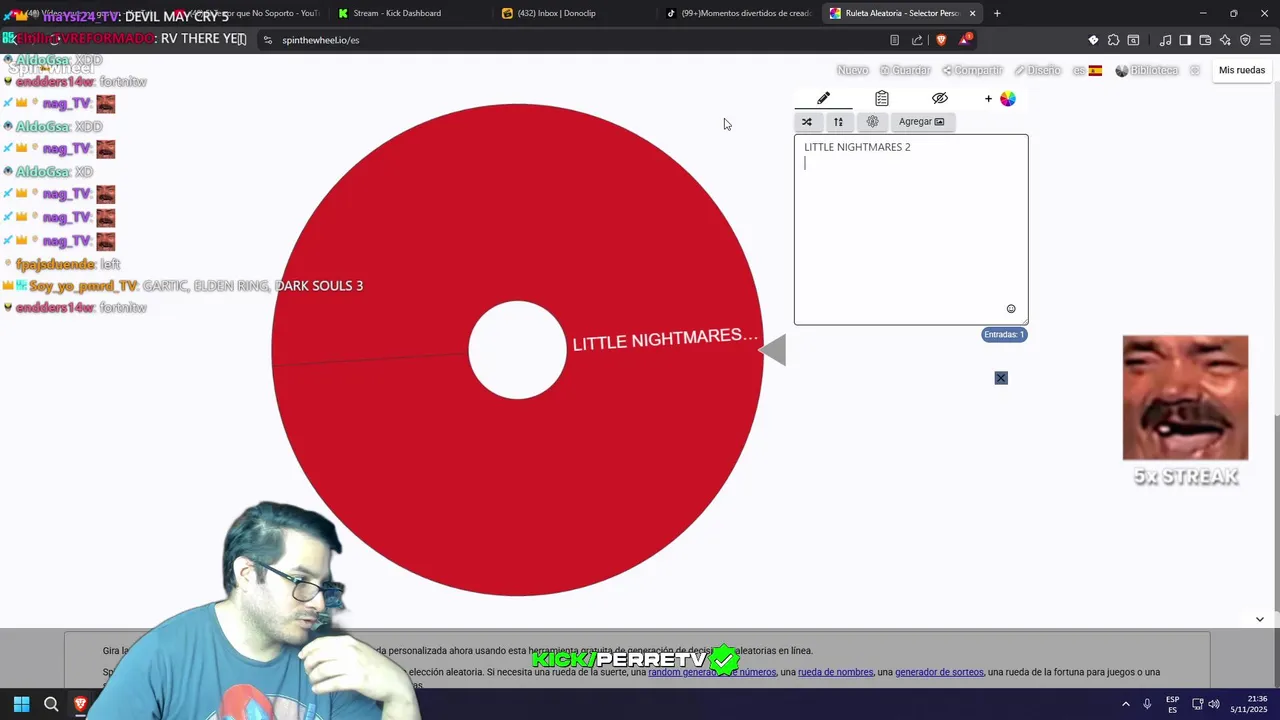Open reader mode icon in address bar
The height and width of the screenshot is (720, 1280).
(x=894, y=40)
